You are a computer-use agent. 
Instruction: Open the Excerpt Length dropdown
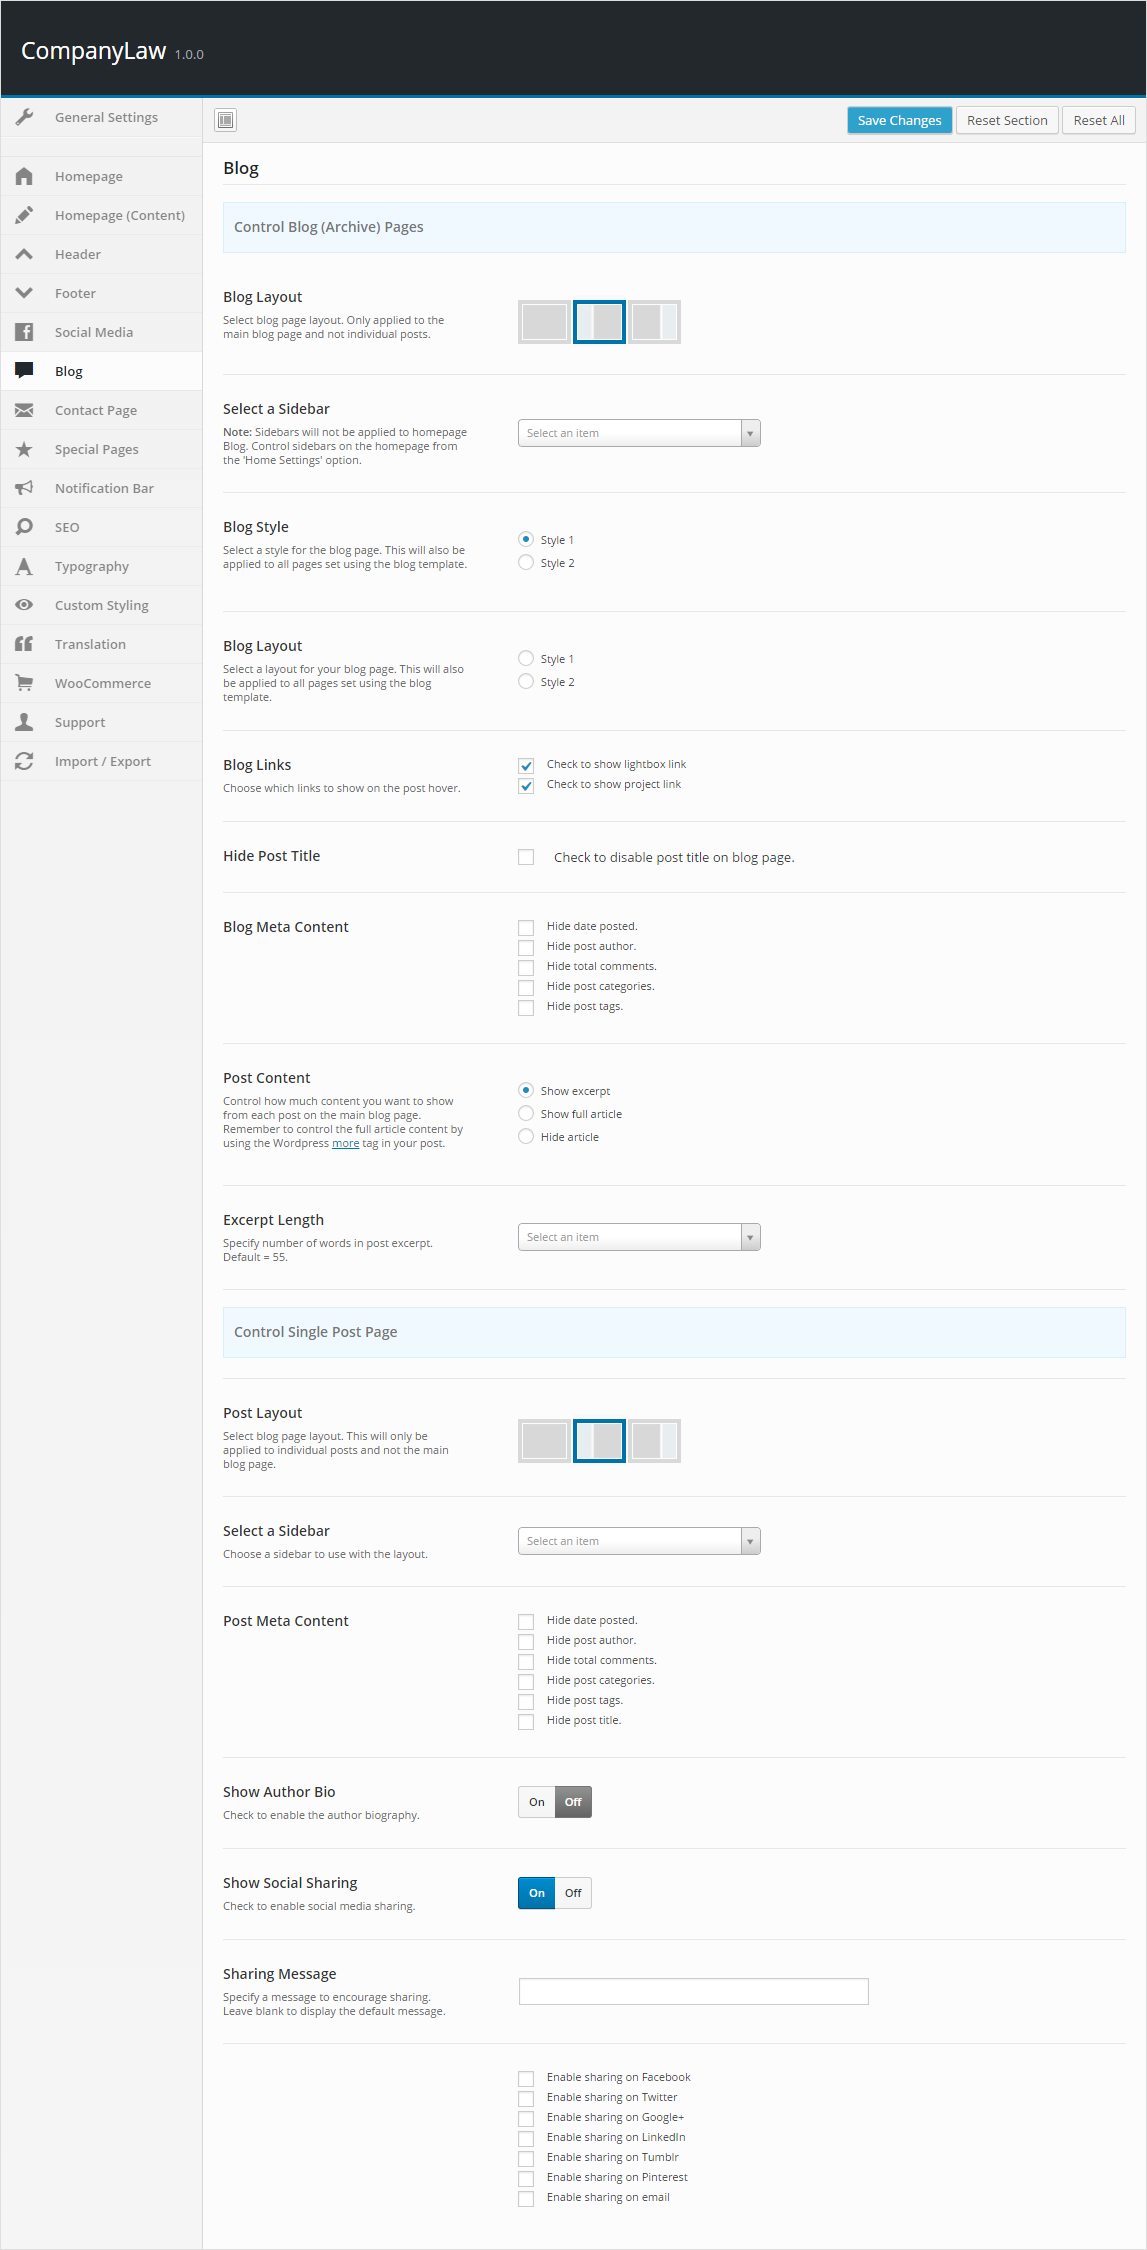[x=639, y=1237]
